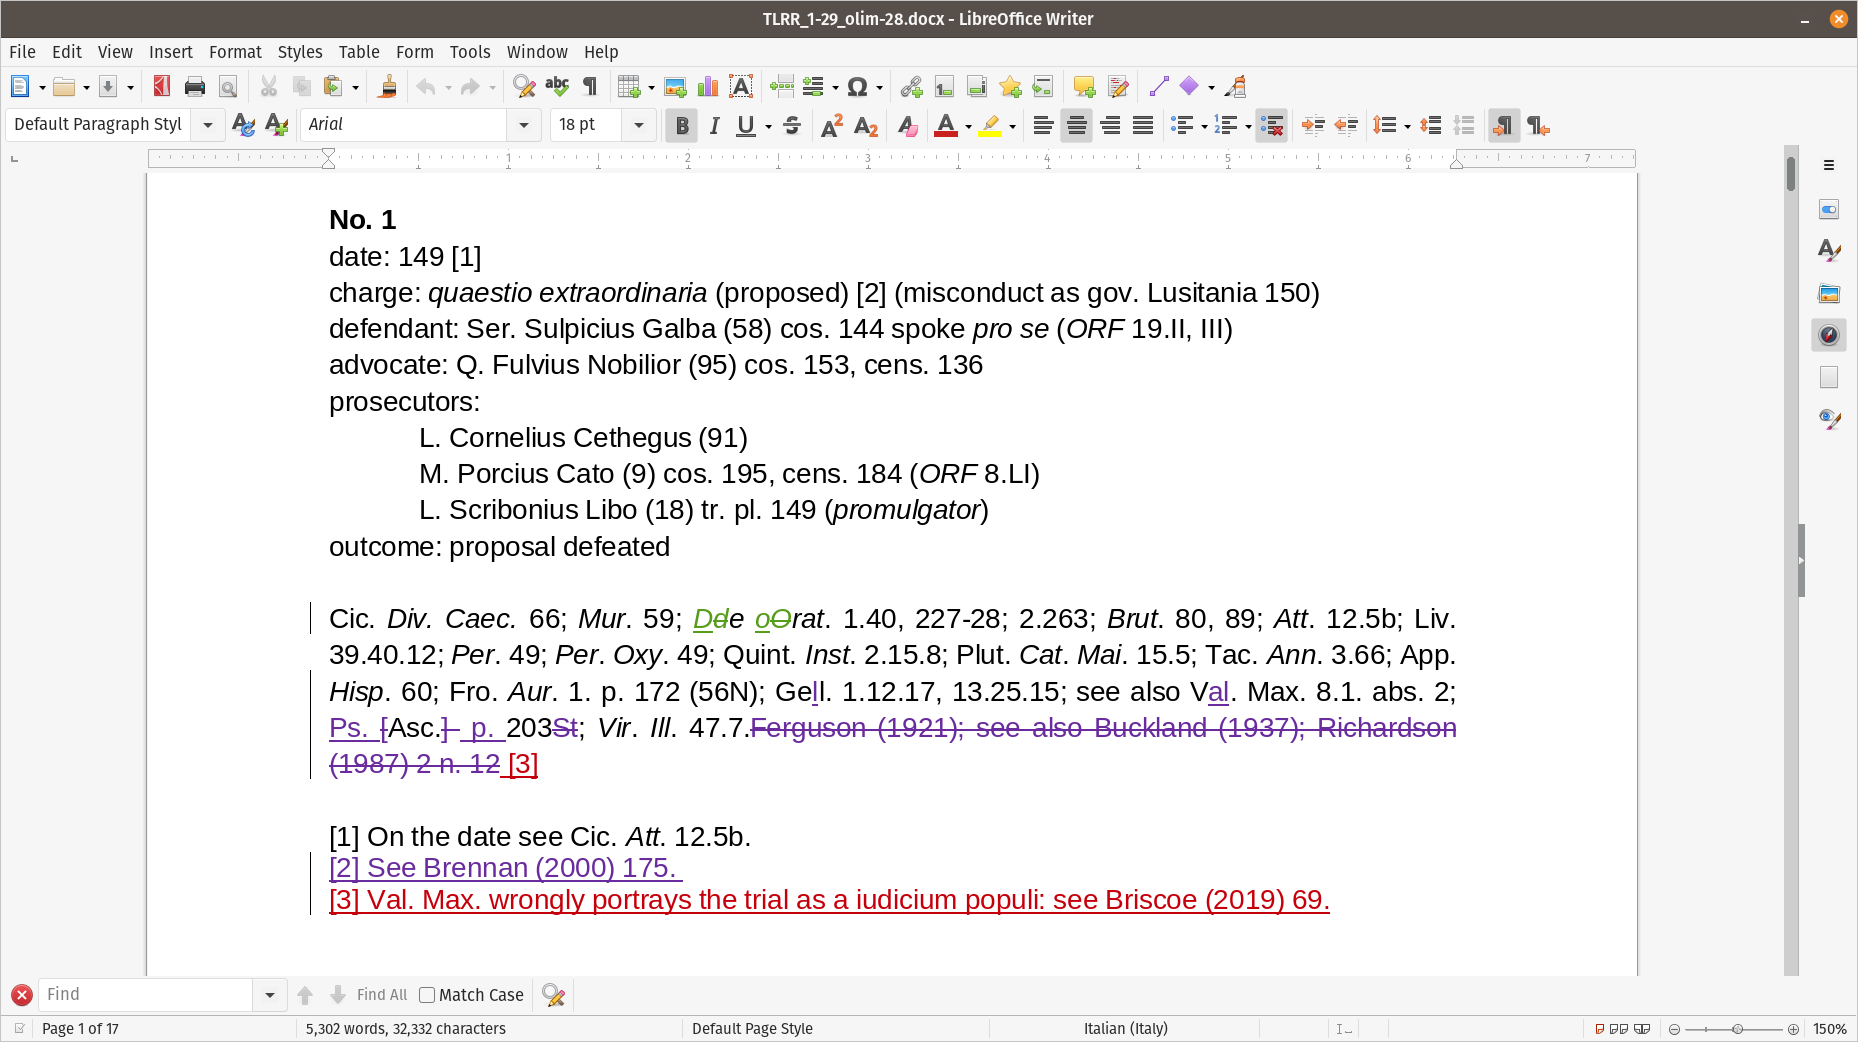The image size is (1858, 1042).
Task: Clone formatting paintbrush tool
Action: (x=388, y=87)
